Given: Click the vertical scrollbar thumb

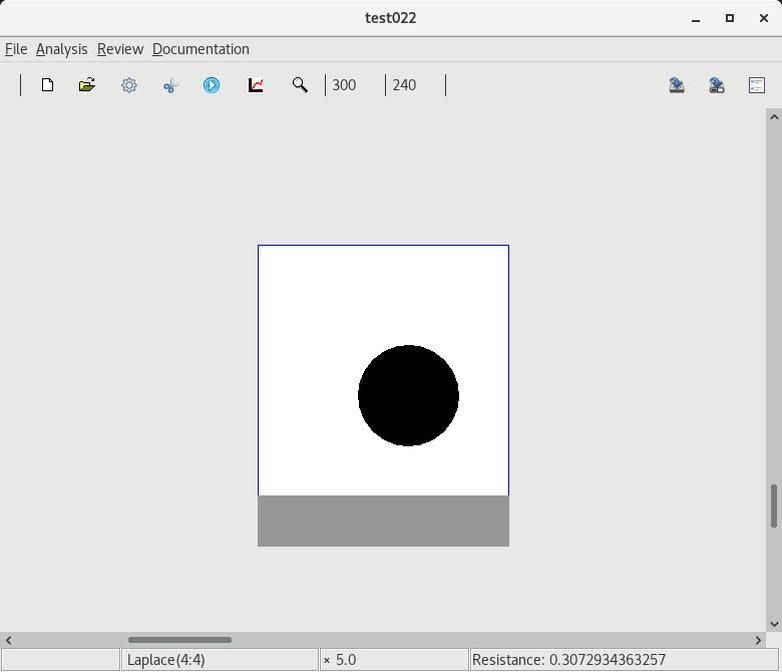Looking at the screenshot, I should pos(773,506).
